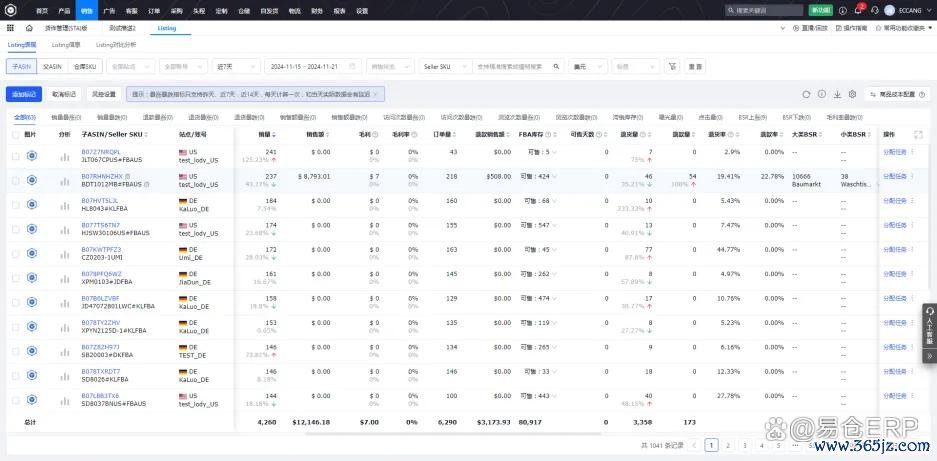Open calendar icon in date range field
Screen dimensions: 937x461
click(x=353, y=66)
